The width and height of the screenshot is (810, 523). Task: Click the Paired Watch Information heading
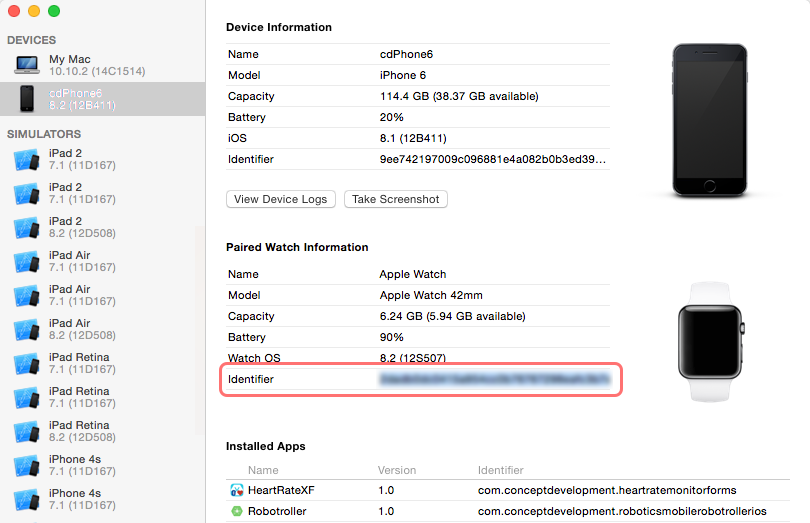coord(297,247)
